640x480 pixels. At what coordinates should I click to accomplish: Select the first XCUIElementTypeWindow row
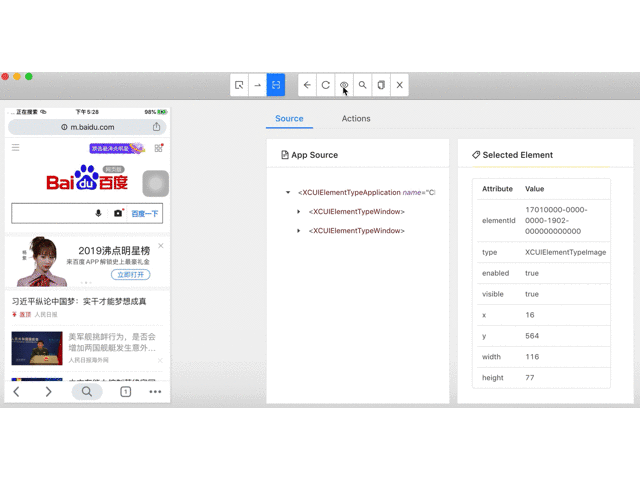pyautogui.click(x=357, y=211)
